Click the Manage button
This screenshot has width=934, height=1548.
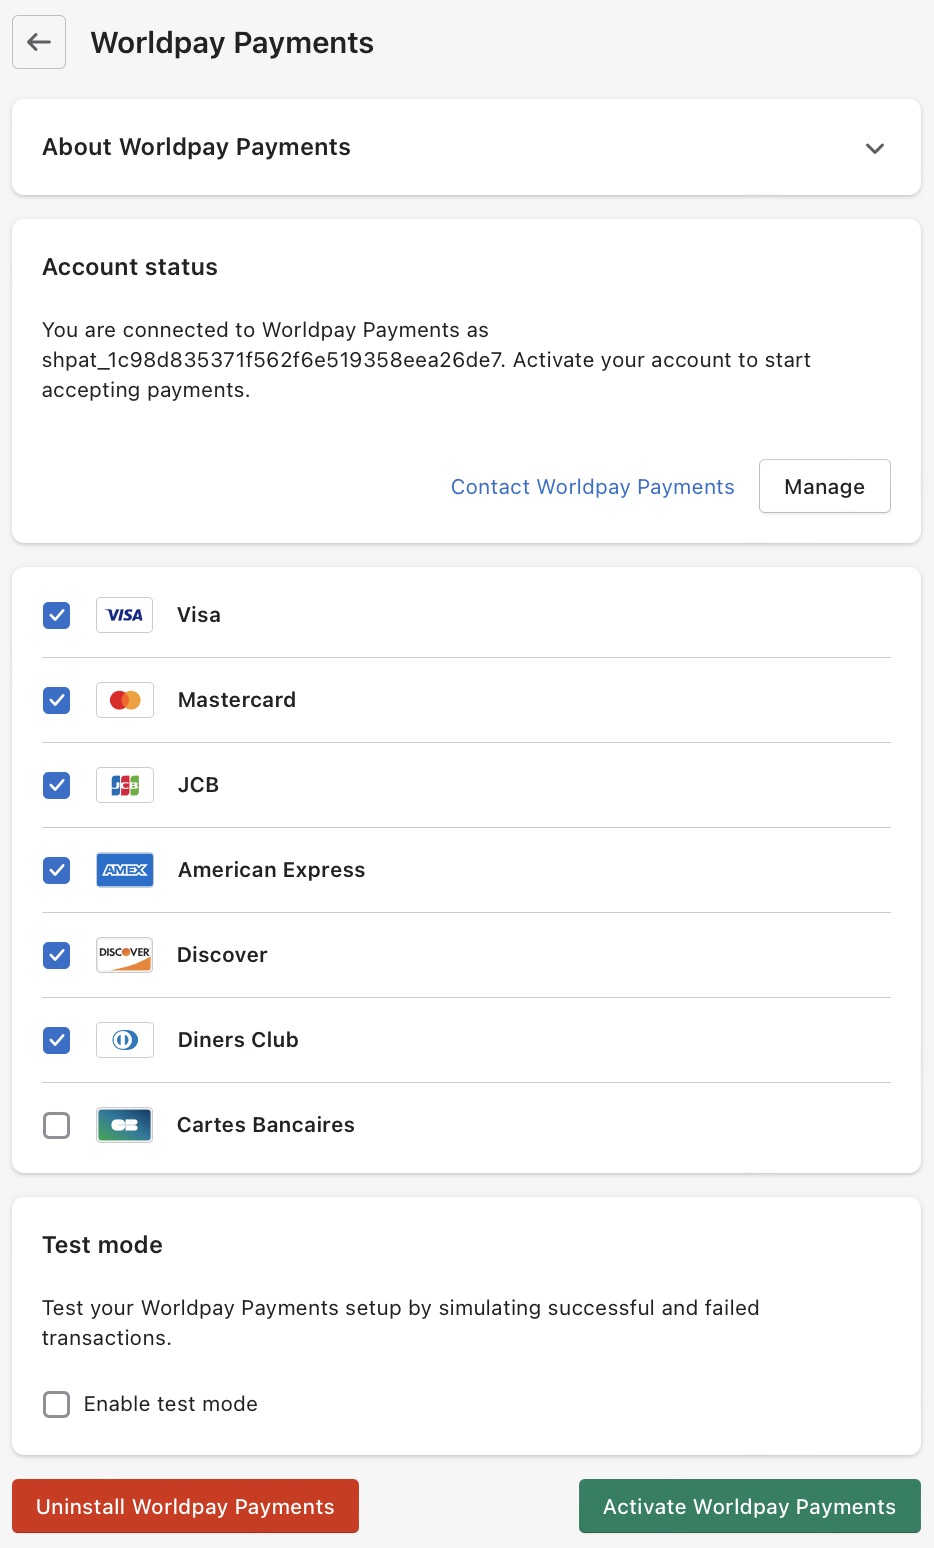pos(824,487)
